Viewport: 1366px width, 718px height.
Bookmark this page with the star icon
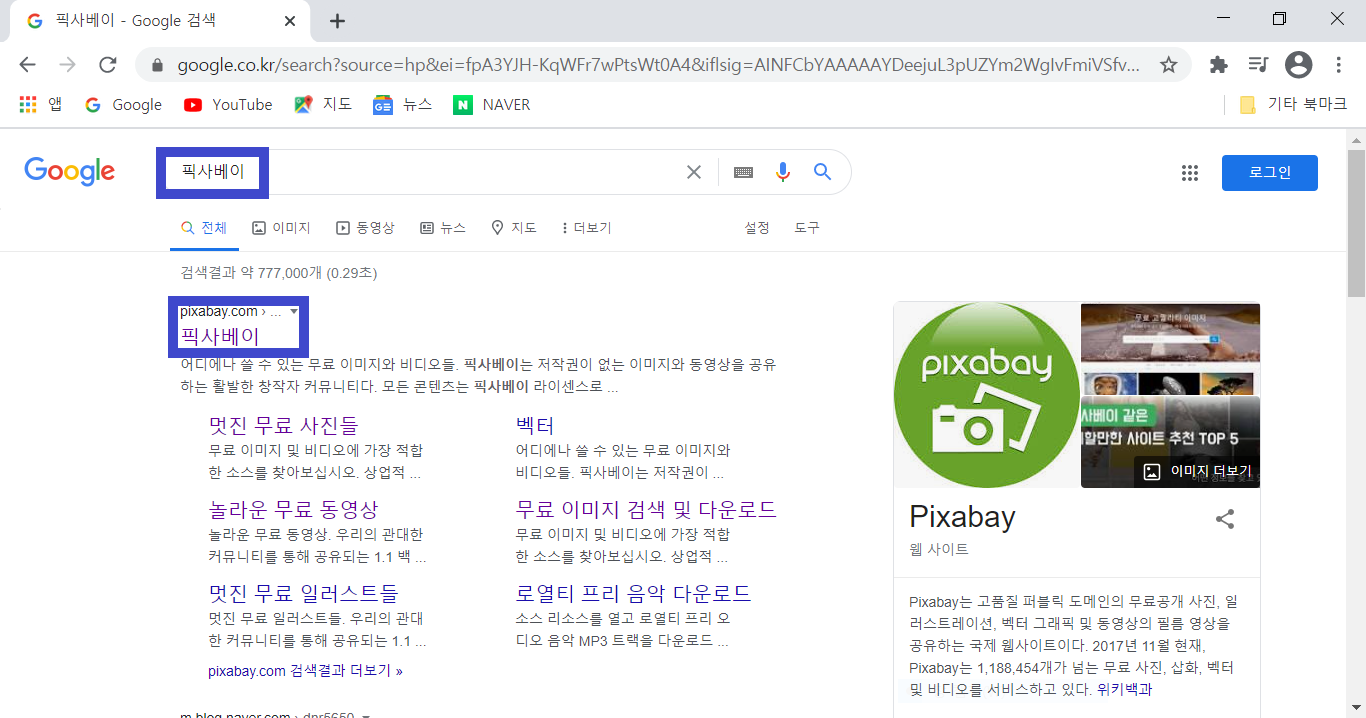[x=1168, y=65]
